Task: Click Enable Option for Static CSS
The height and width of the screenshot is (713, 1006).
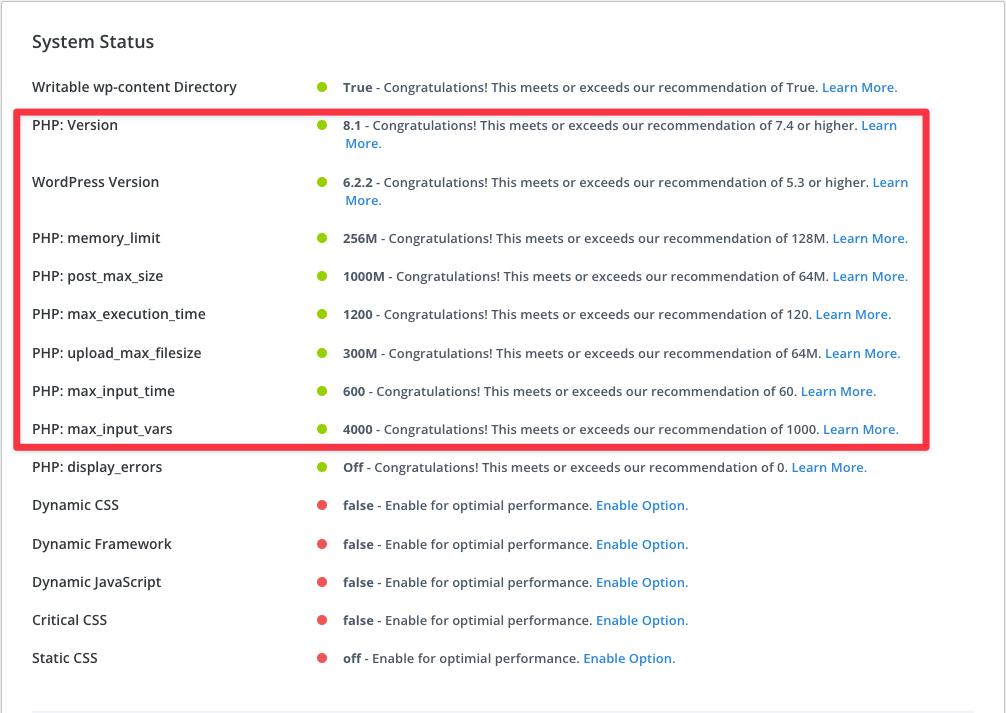Action: [x=629, y=659]
